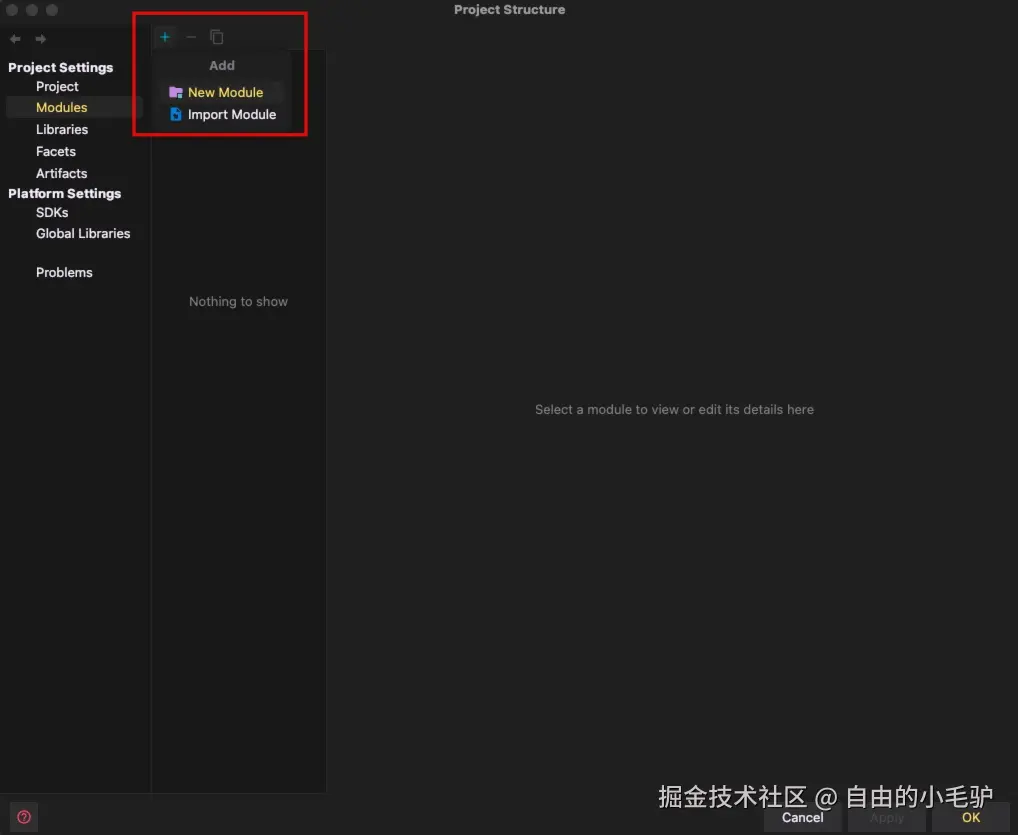Click the Apply button
Viewport: 1018px width, 835px height.
pos(887,817)
